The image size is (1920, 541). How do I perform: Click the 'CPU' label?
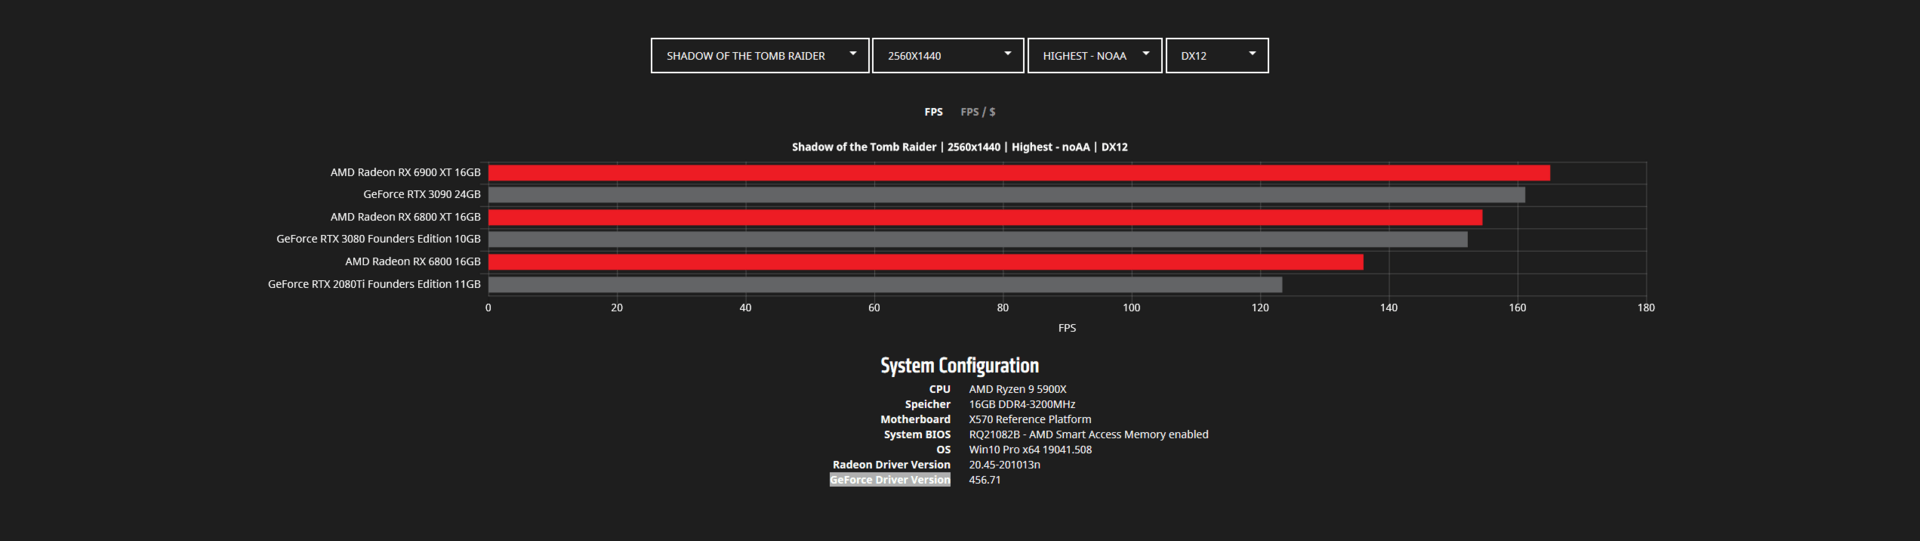(939, 390)
